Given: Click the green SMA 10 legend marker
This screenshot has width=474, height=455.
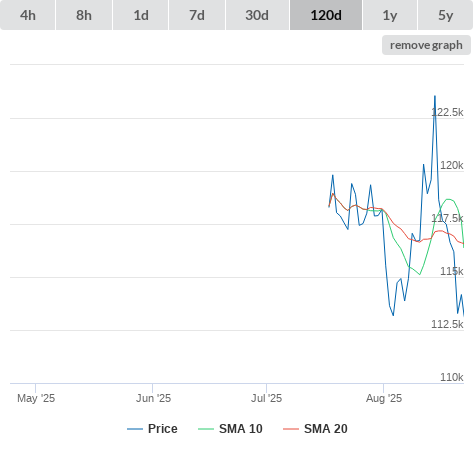Looking at the screenshot, I should (206, 429).
